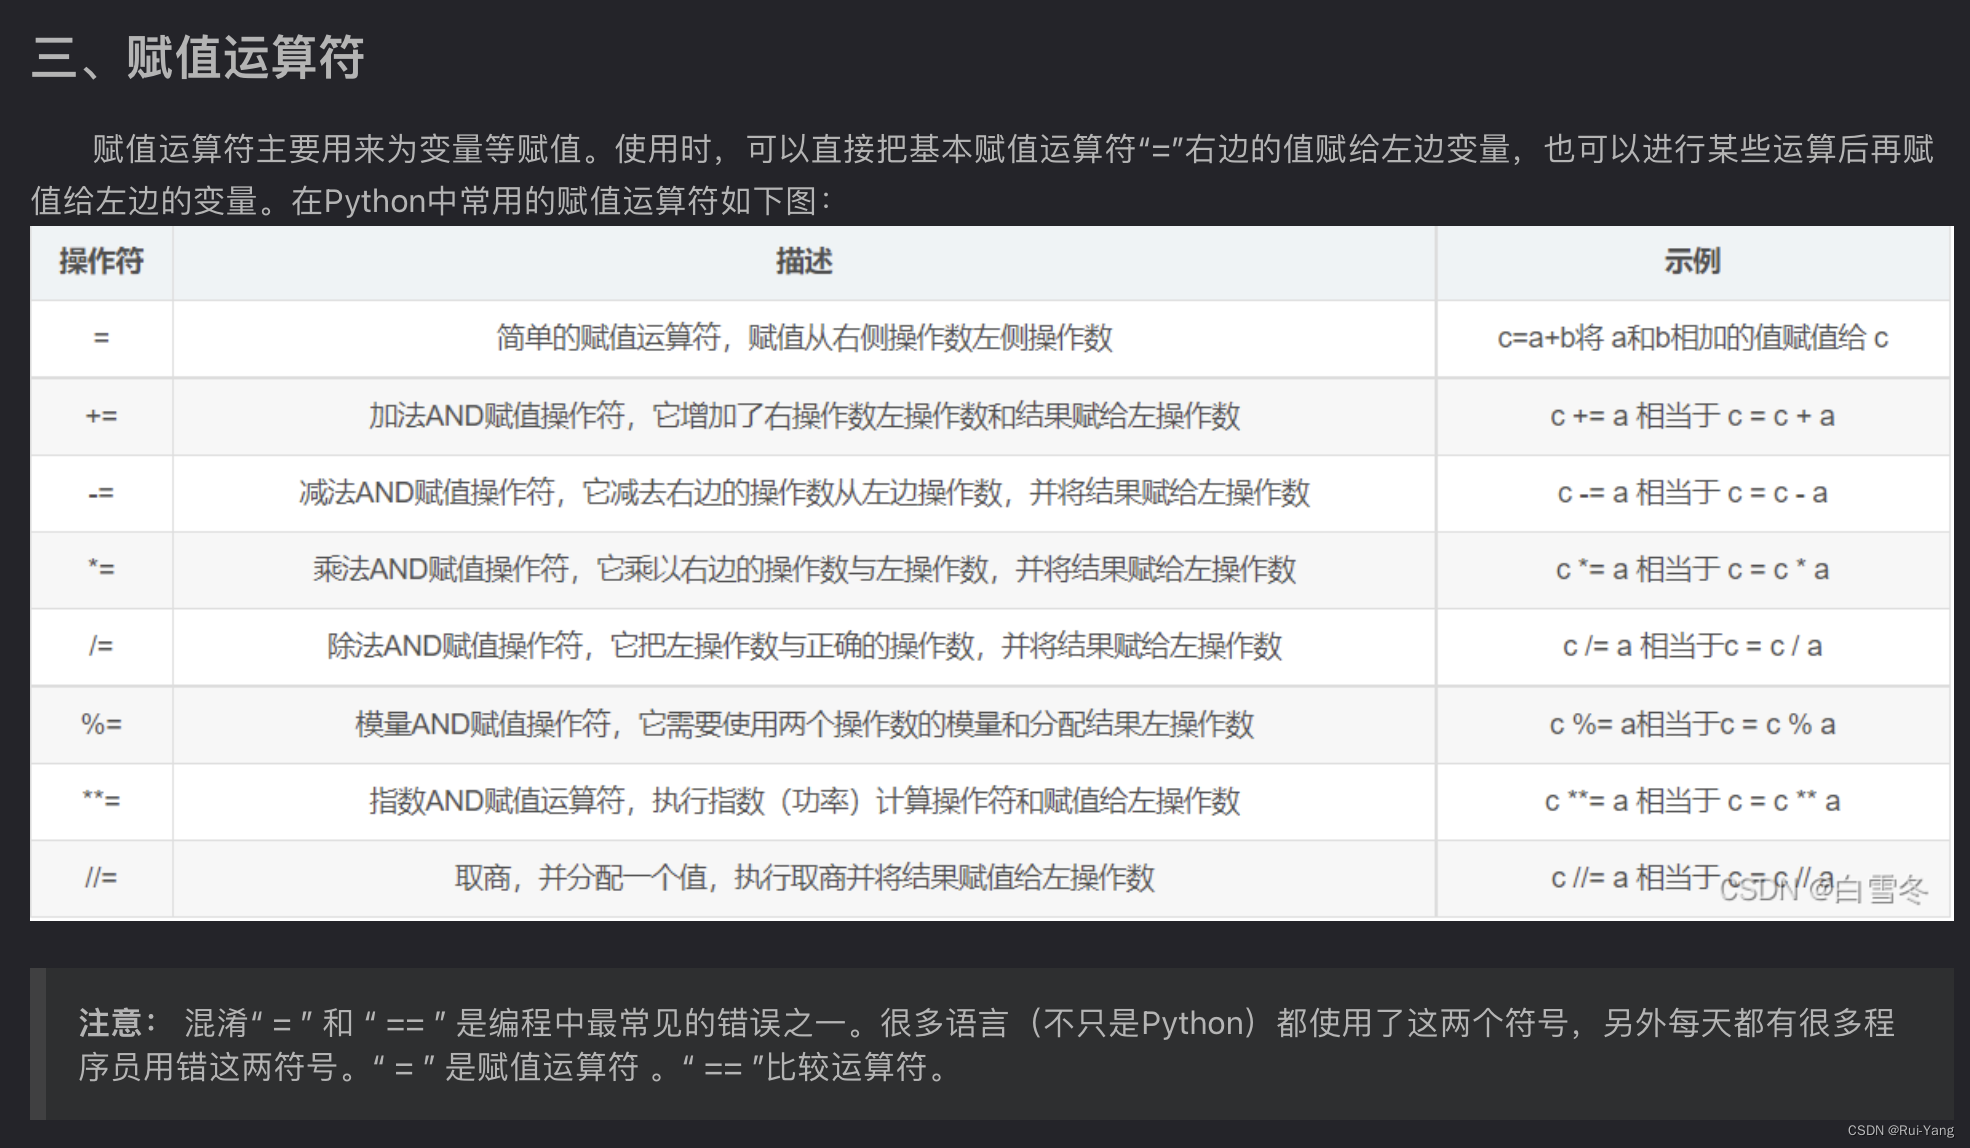This screenshot has height=1148, width=1970.
Task: Click the '+=' operator cell
Action: click(101, 416)
